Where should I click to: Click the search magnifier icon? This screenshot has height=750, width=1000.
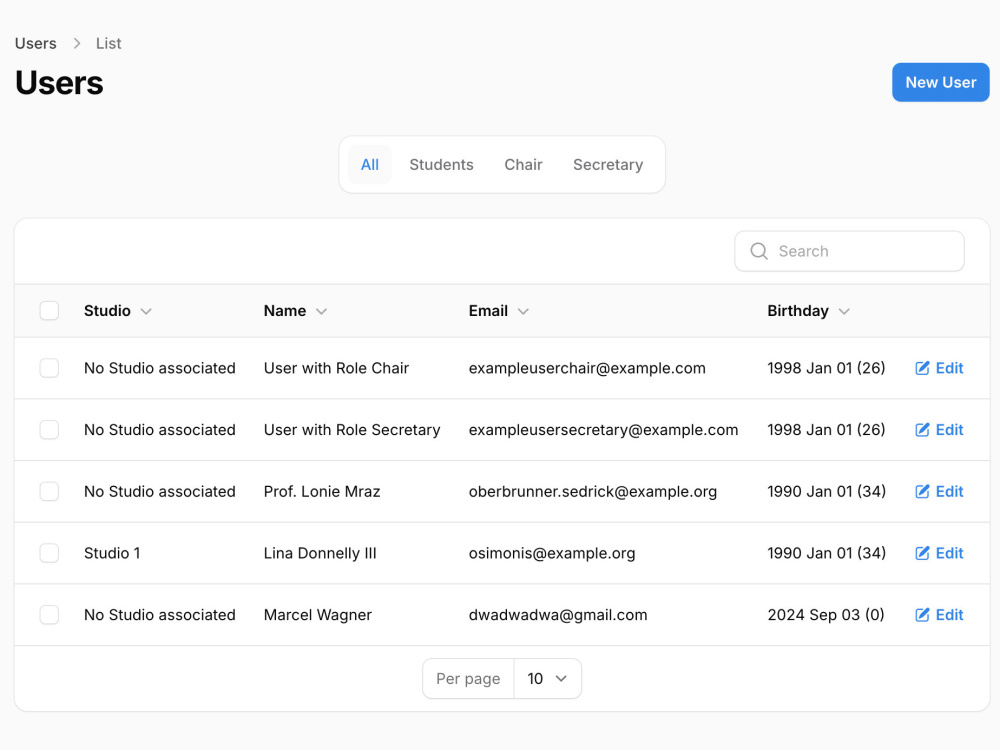(x=758, y=251)
